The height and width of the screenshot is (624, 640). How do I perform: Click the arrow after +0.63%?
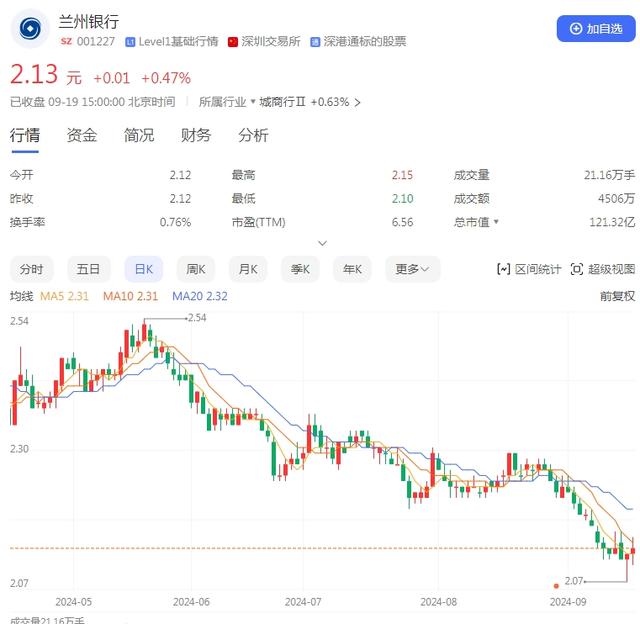click(358, 102)
